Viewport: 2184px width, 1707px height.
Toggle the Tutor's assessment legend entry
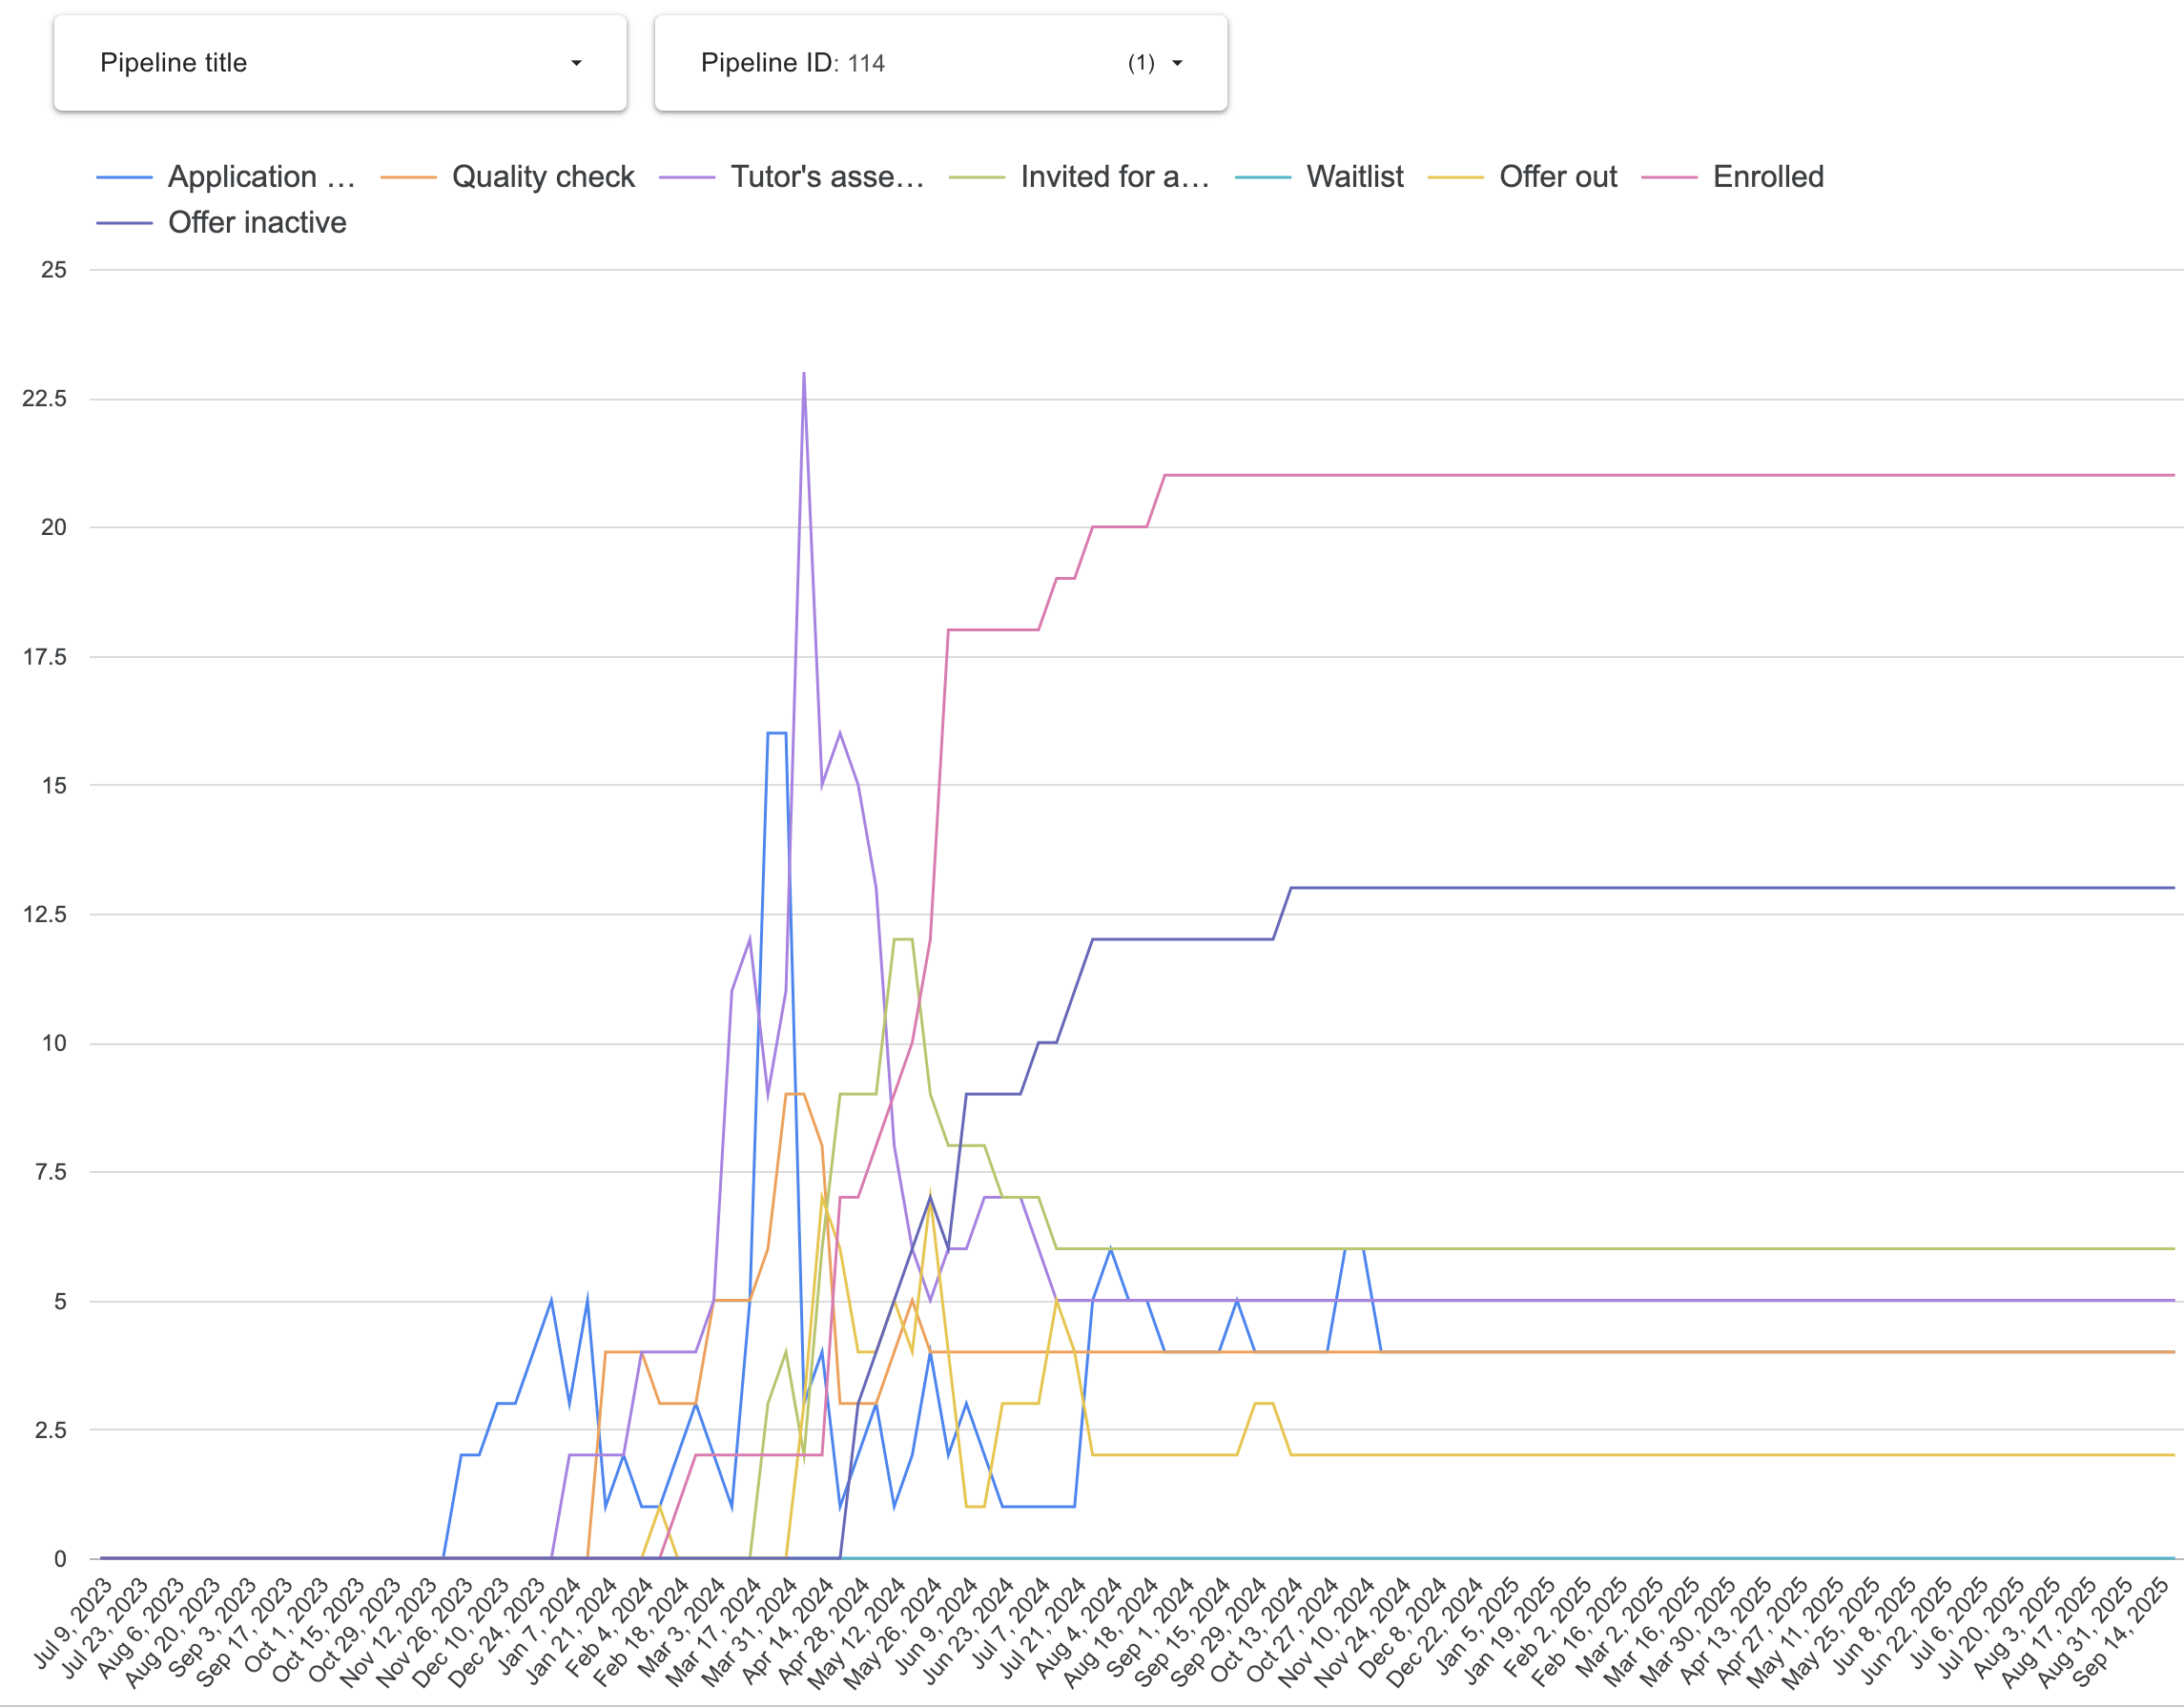(826, 177)
